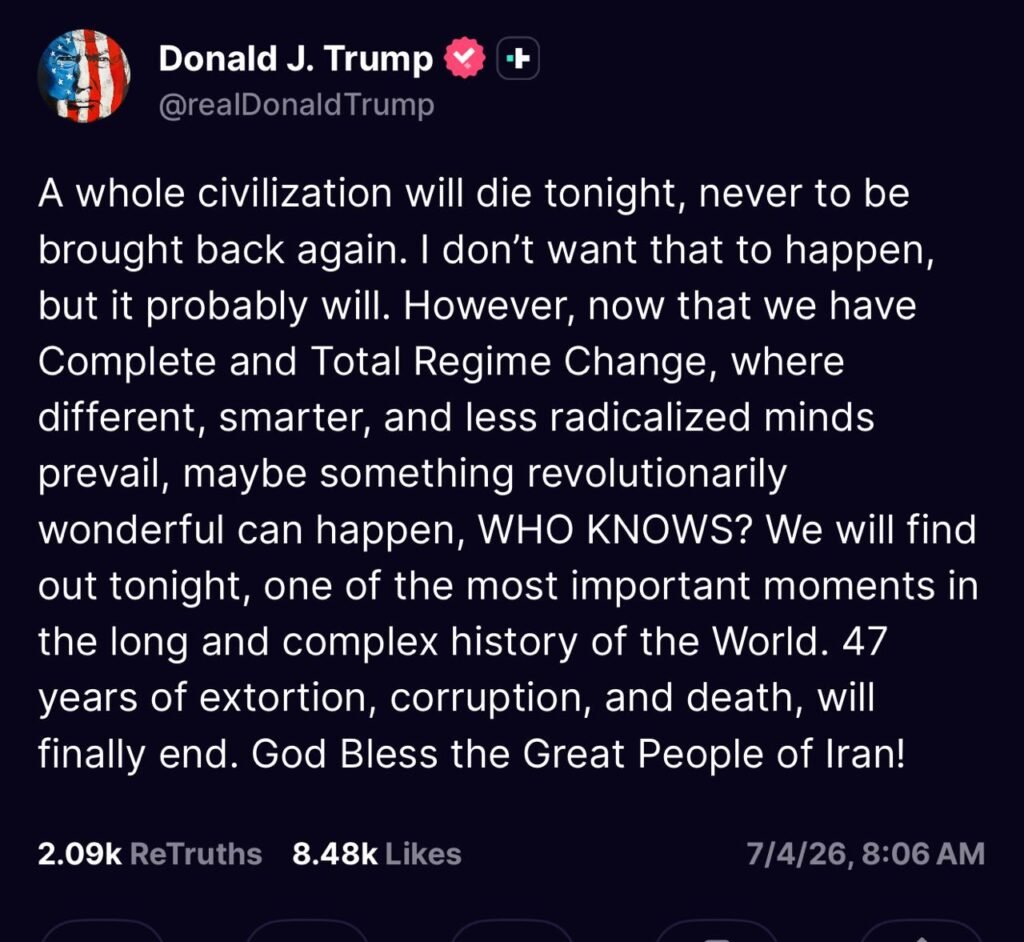Click the plus badge beside the verified checkmark

point(518,60)
